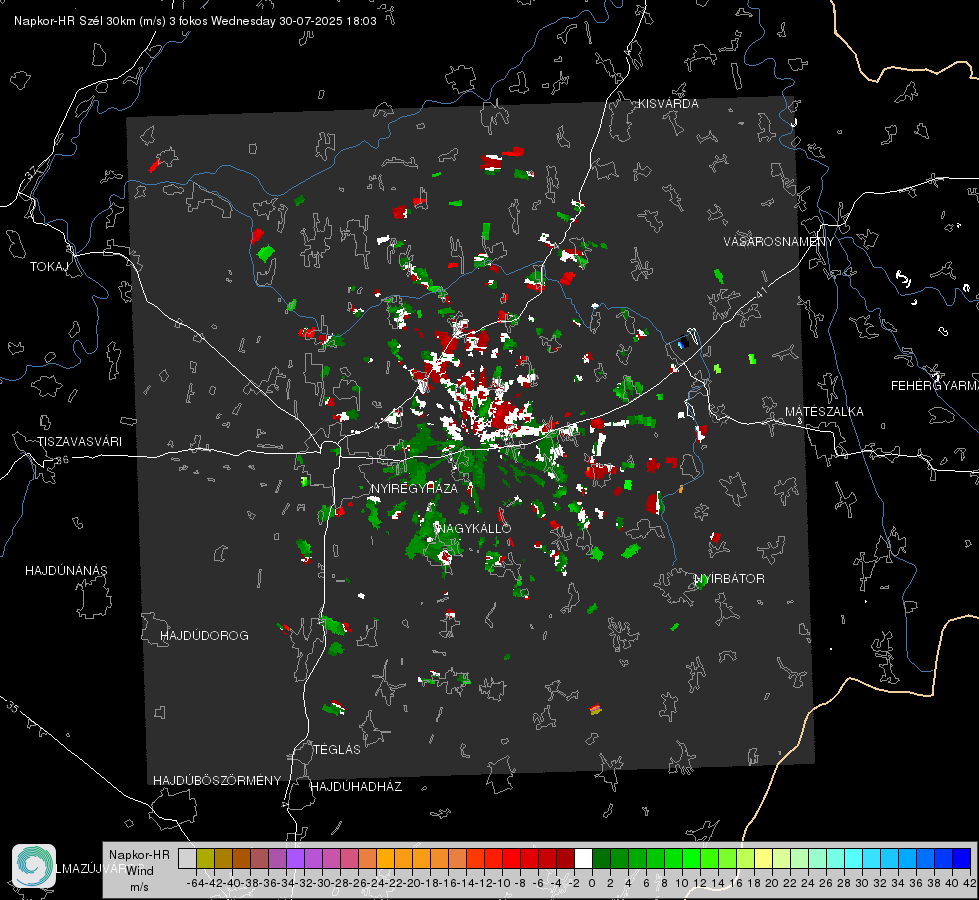Click the FEHÉRGYARMAT label at right edge
This screenshot has height=900, width=979.
point(934,386)
